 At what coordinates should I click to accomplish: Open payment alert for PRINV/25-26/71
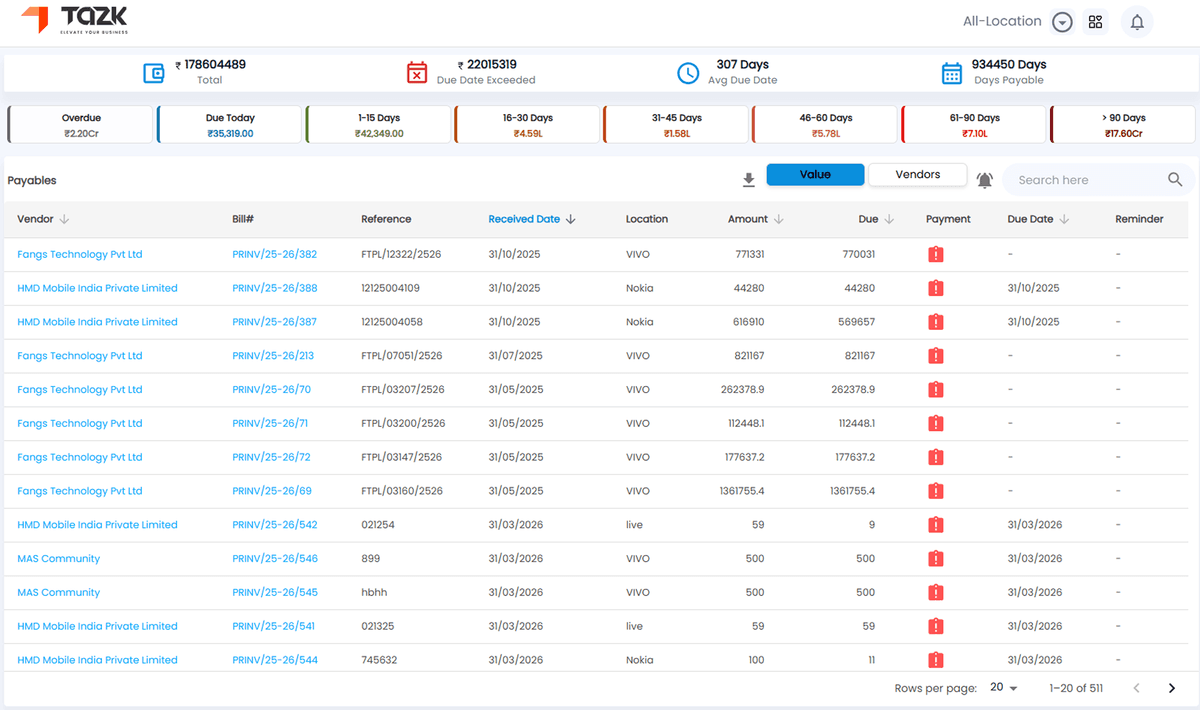[936, 424]
